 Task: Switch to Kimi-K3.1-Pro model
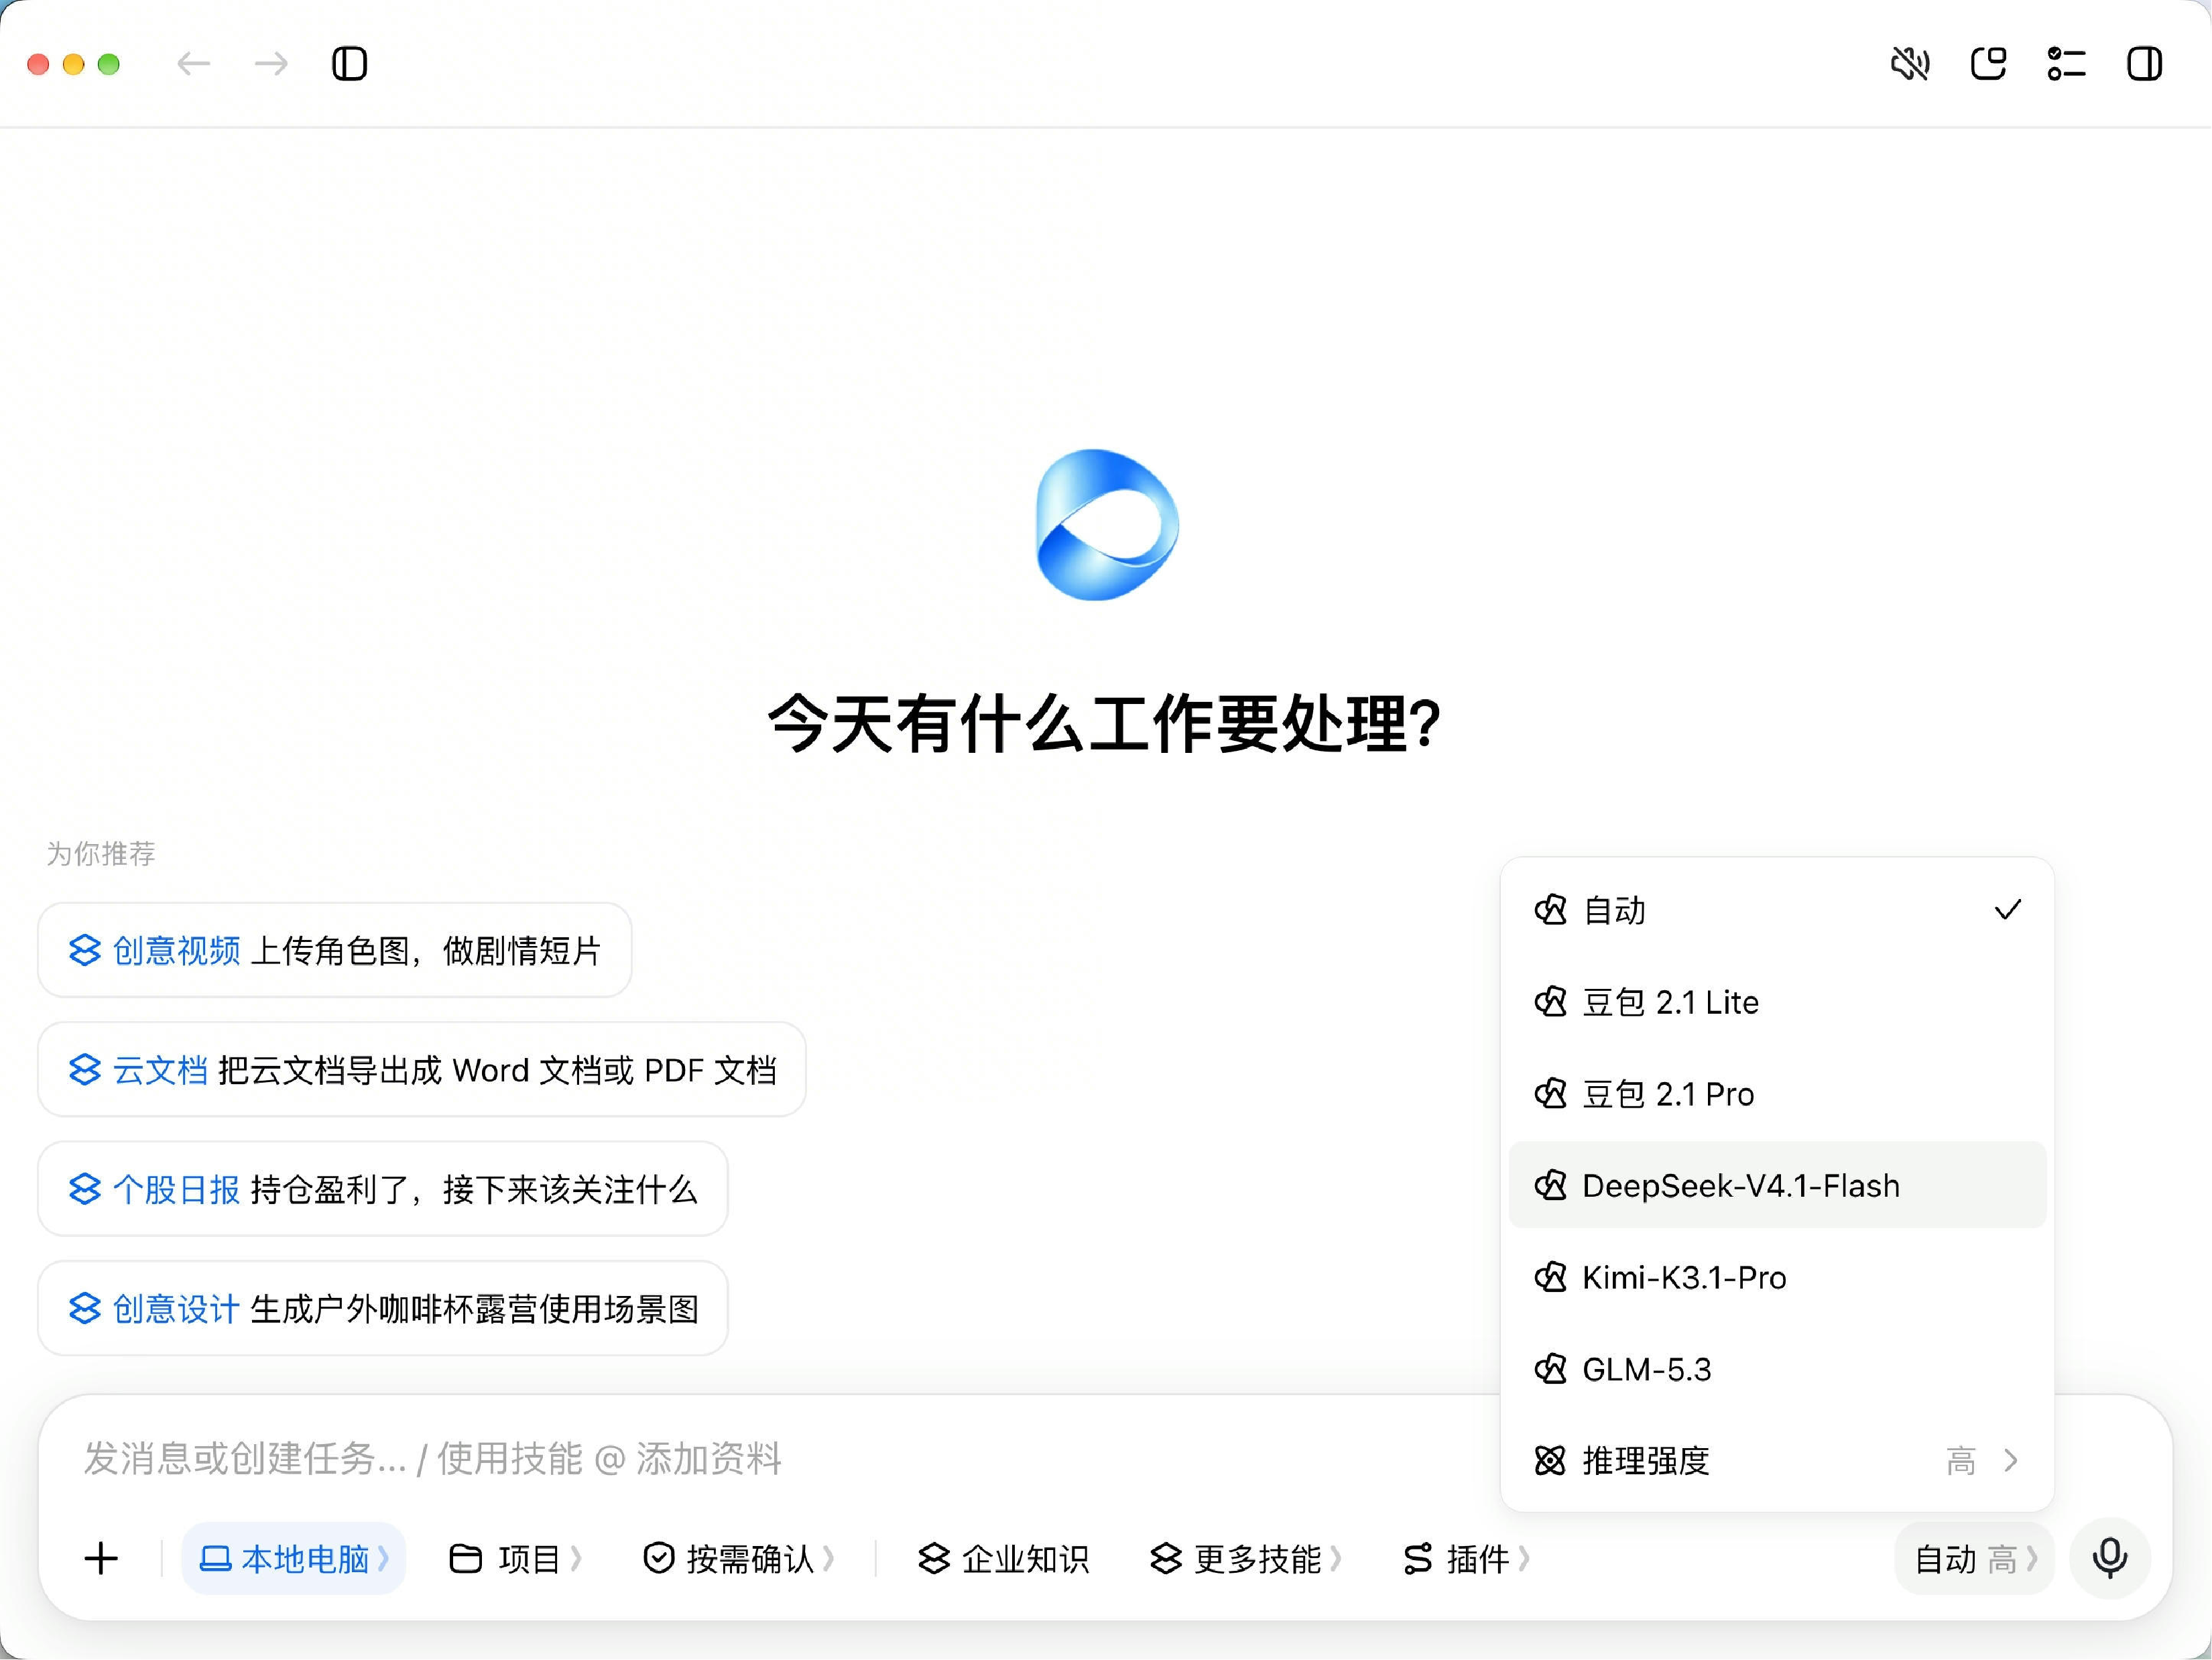1777,1277
